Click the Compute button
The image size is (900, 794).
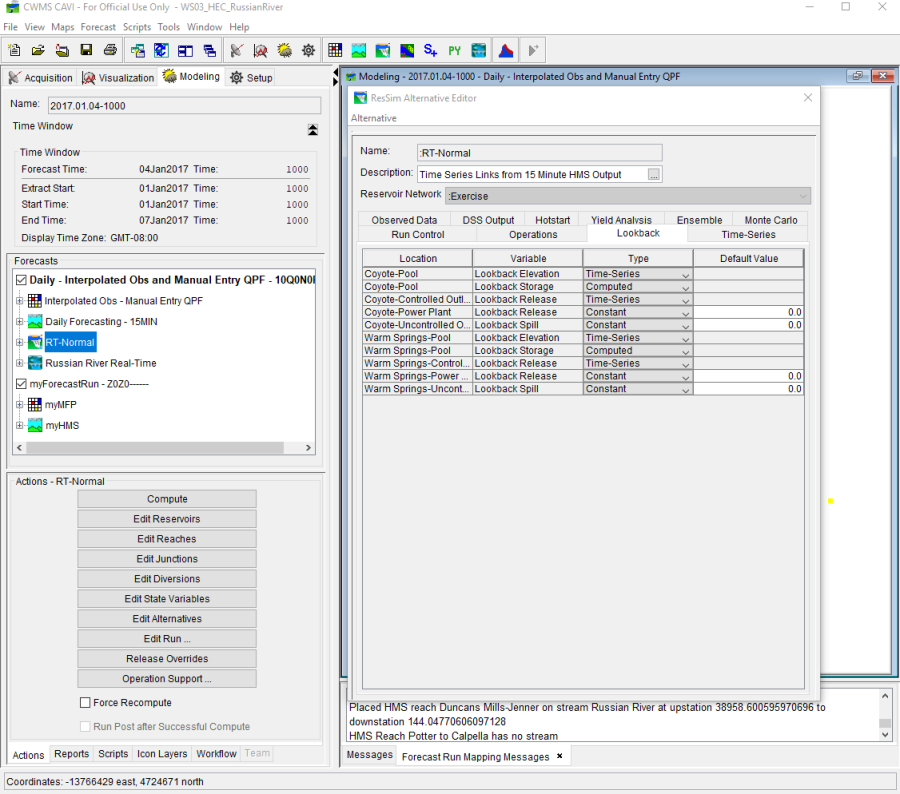[167, 499]
